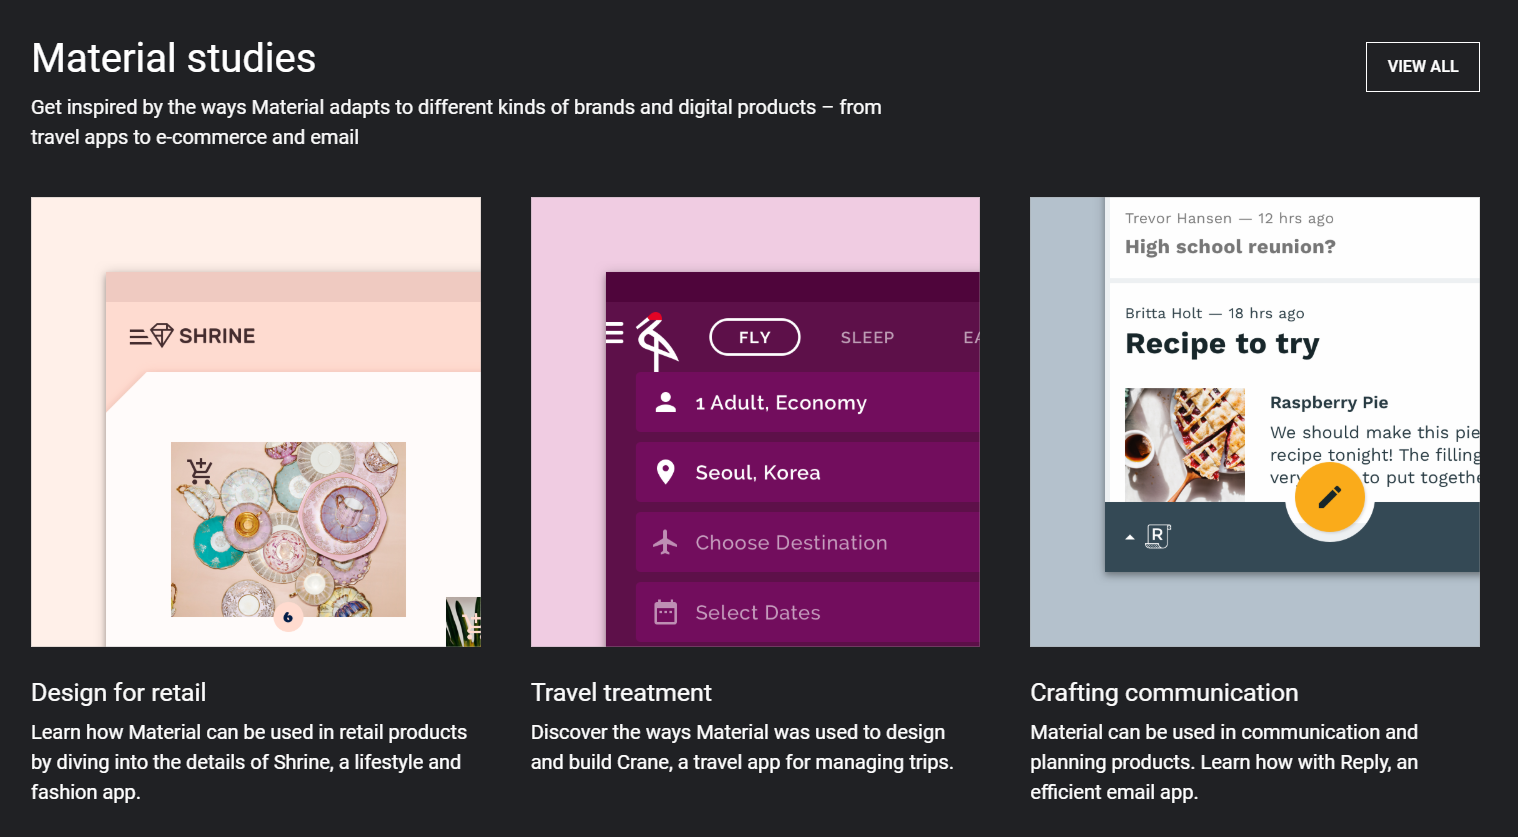This screenshot has height=837, width=1518.
Task: Click the location pin icon for Seoul, Korea
Action: (664, 472)
